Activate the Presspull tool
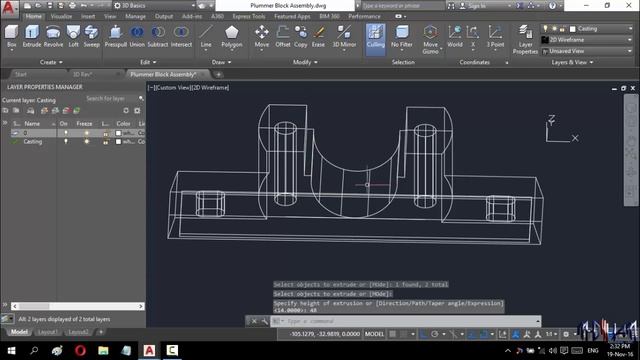Viewport: 640px width, 360px height. point(116,36)
